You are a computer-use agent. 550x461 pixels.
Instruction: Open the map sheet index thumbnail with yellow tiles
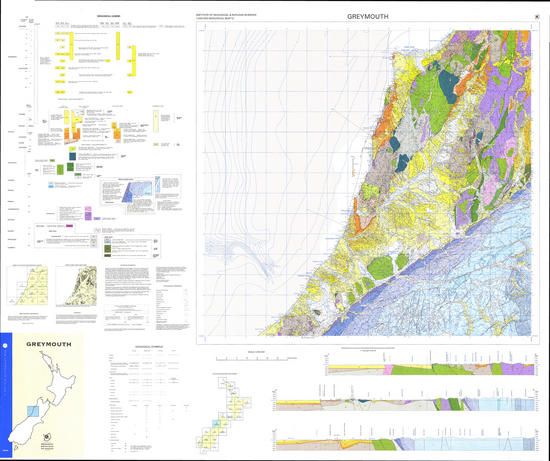click(x=28, y=285)
